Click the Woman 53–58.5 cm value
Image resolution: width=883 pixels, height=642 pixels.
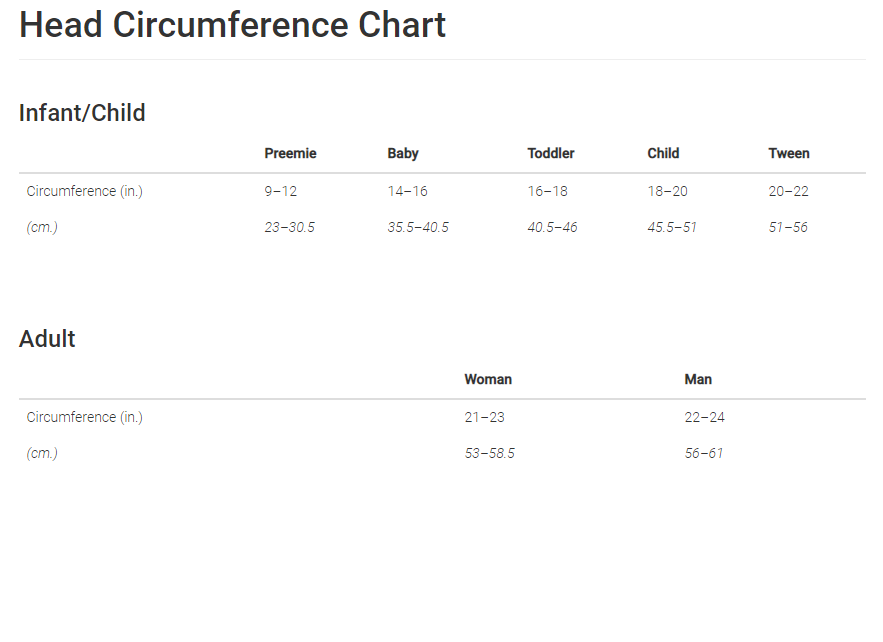pos(490,453)
